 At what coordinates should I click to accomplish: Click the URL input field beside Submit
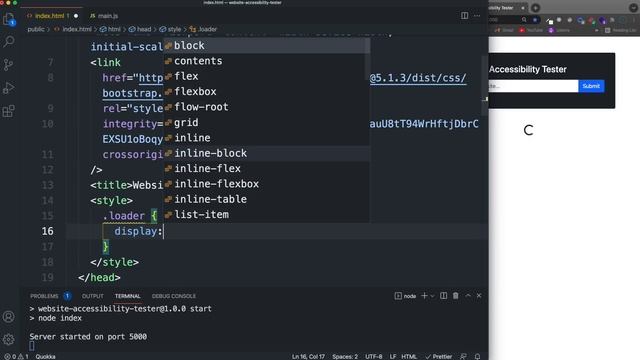point(533,86)
